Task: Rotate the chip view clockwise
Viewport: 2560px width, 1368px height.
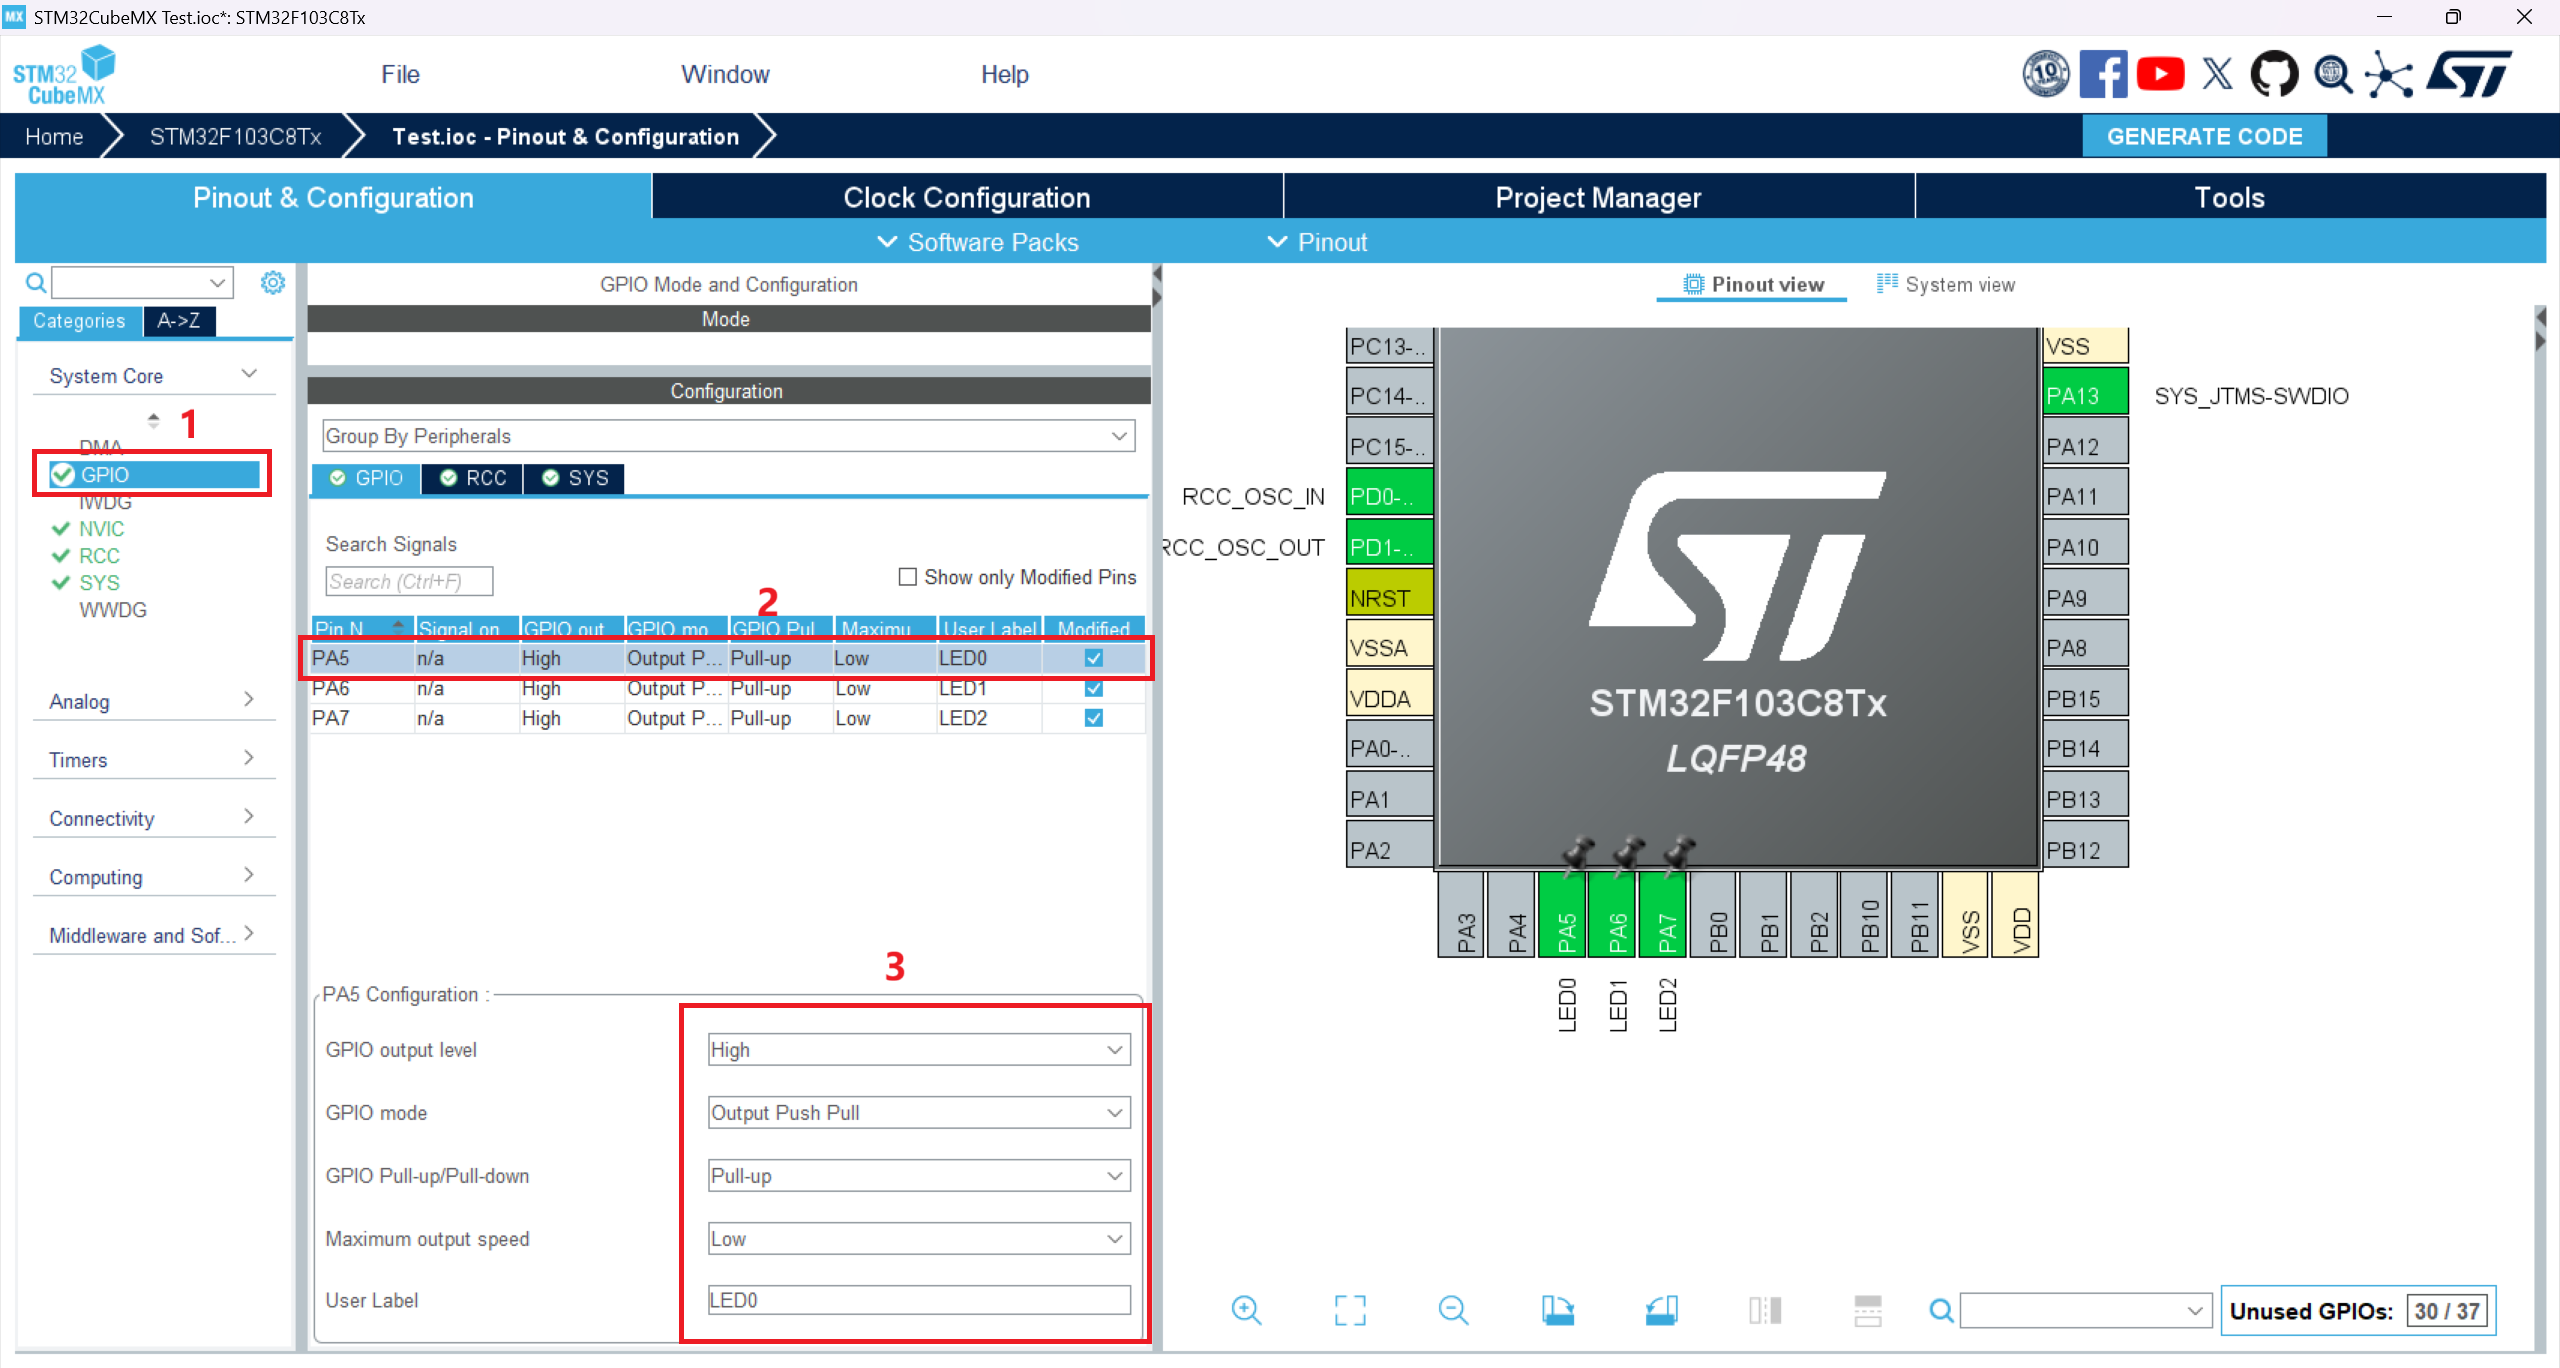Action: click(x=1557, y=1310)
